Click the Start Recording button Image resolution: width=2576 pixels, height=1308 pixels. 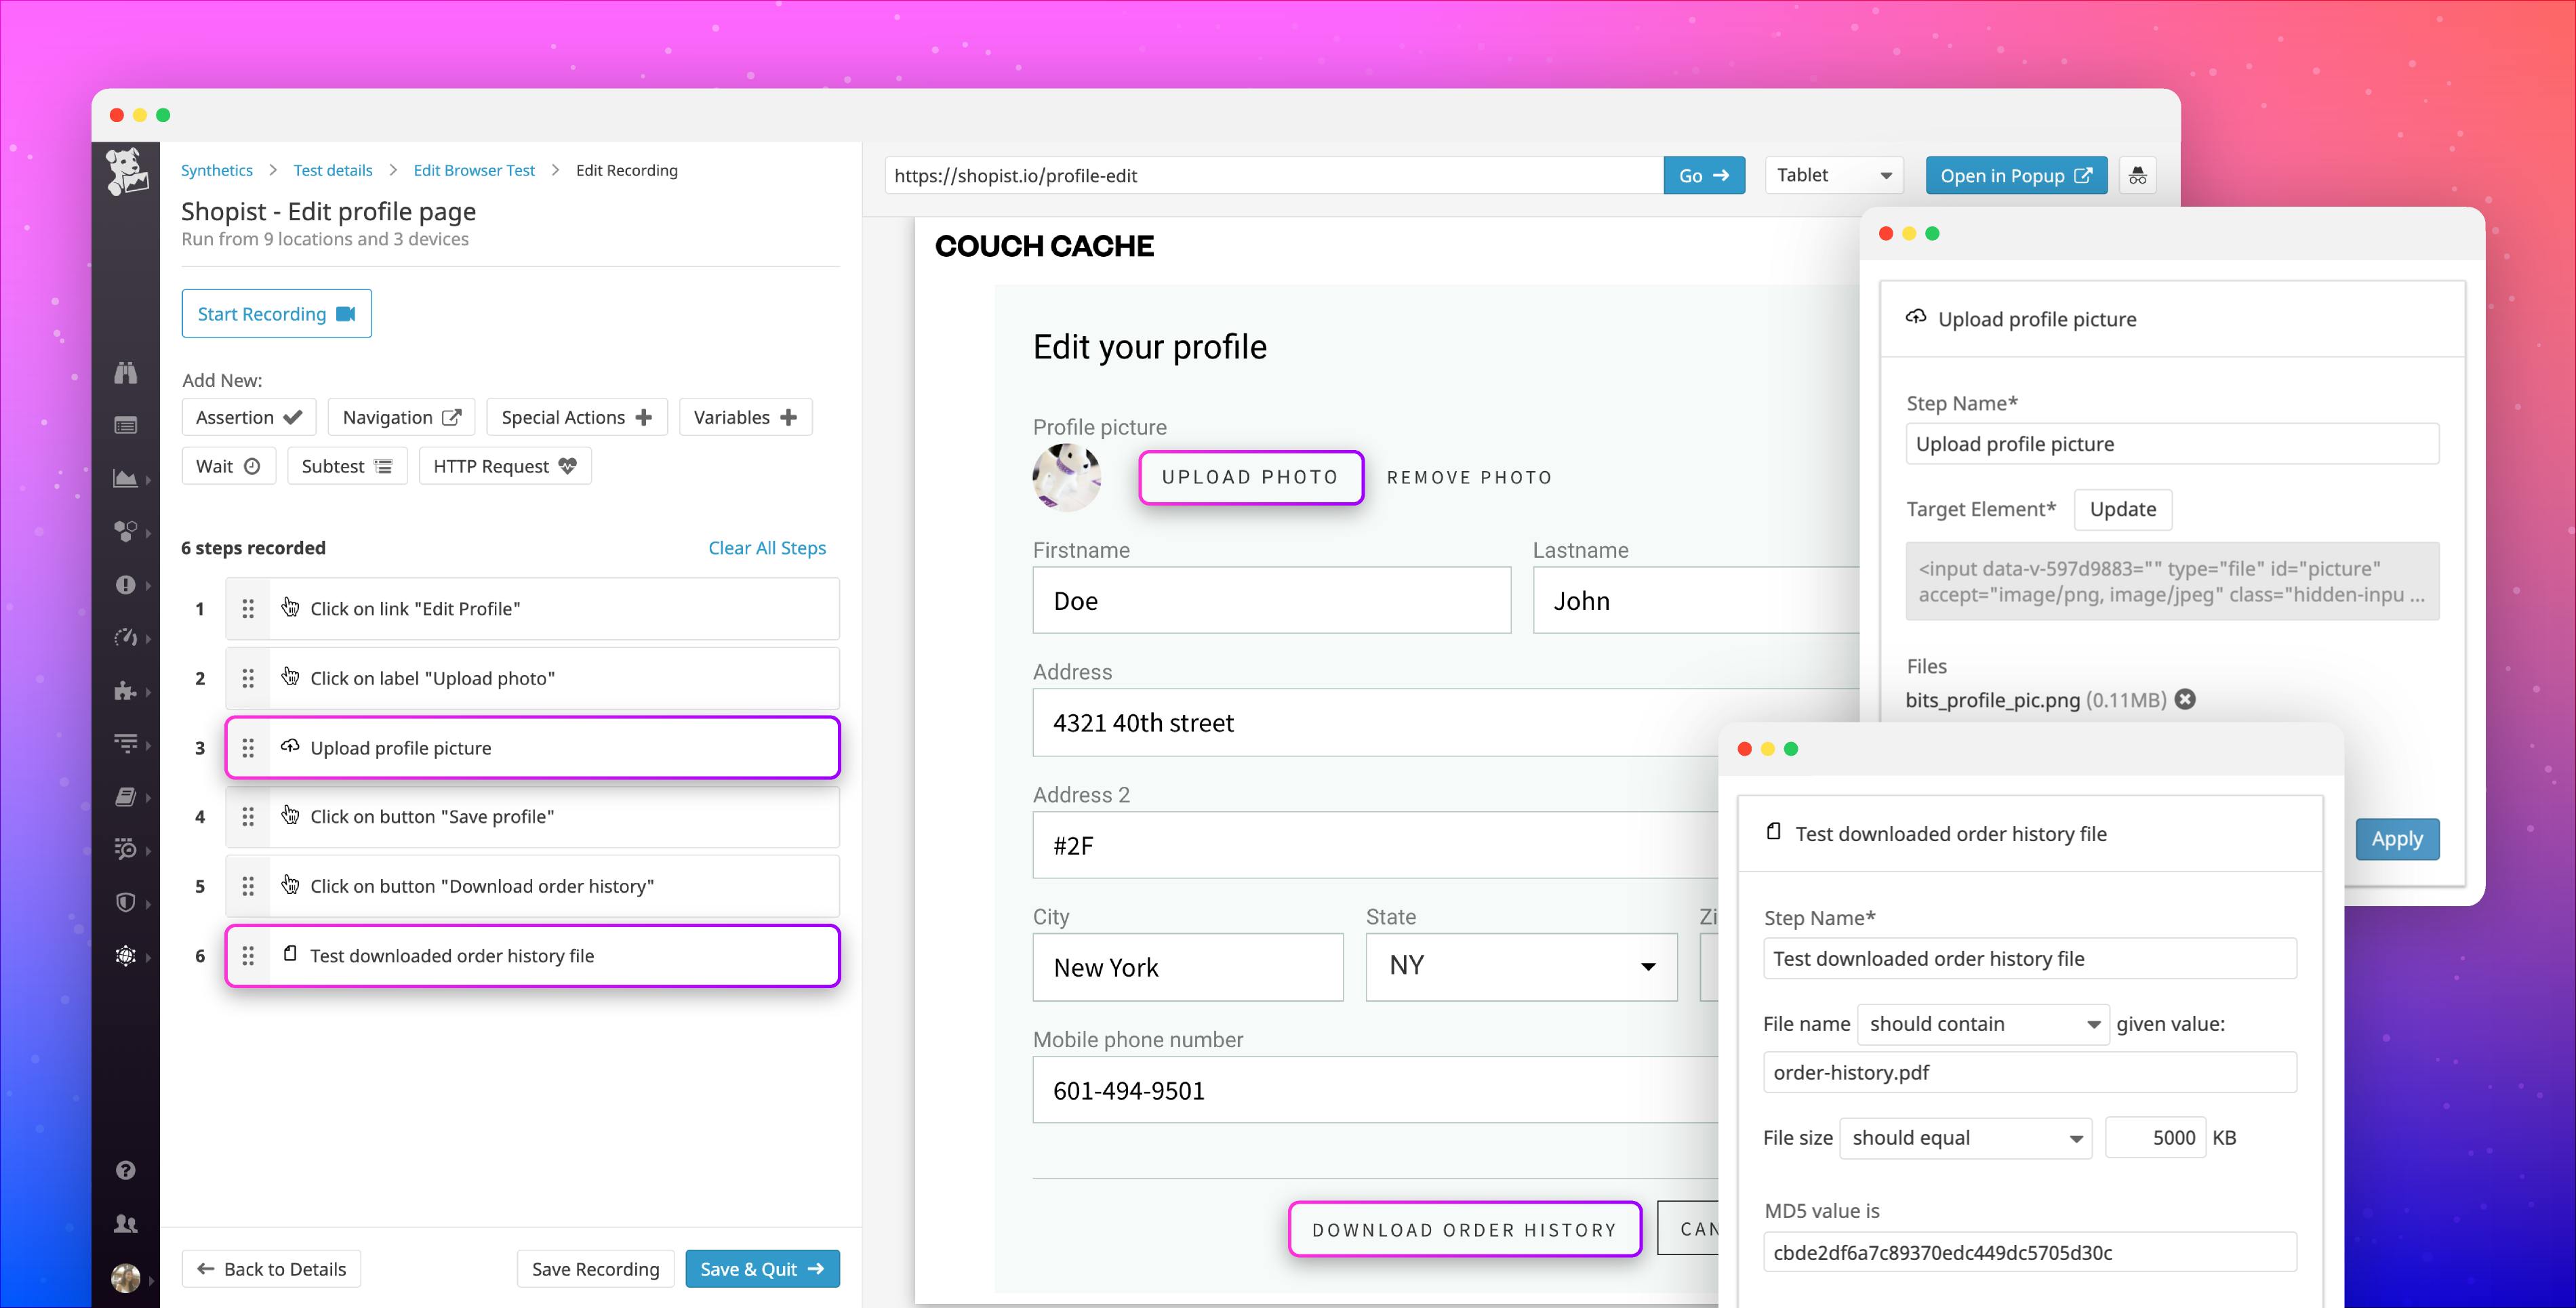coord(277,313)
